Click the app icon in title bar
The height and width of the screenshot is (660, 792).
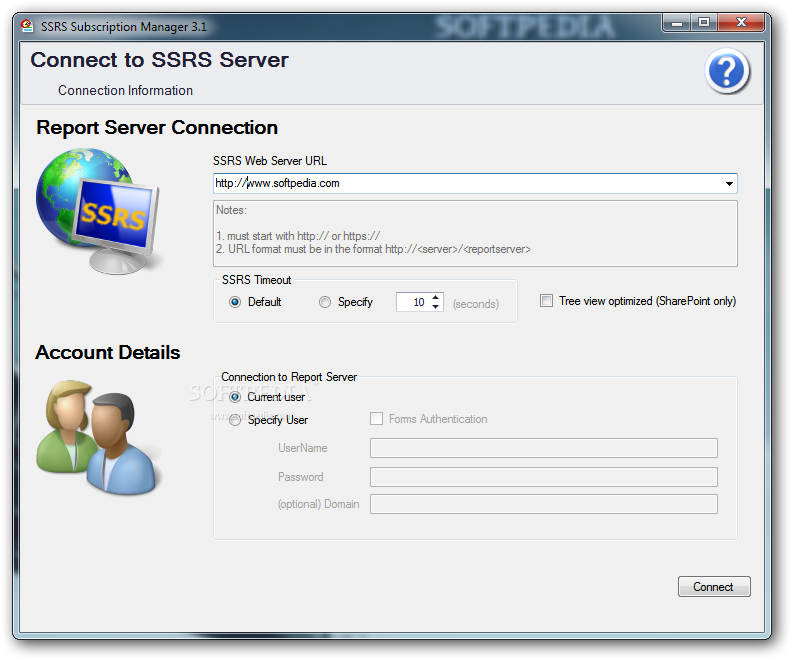(x=27, y=26)
